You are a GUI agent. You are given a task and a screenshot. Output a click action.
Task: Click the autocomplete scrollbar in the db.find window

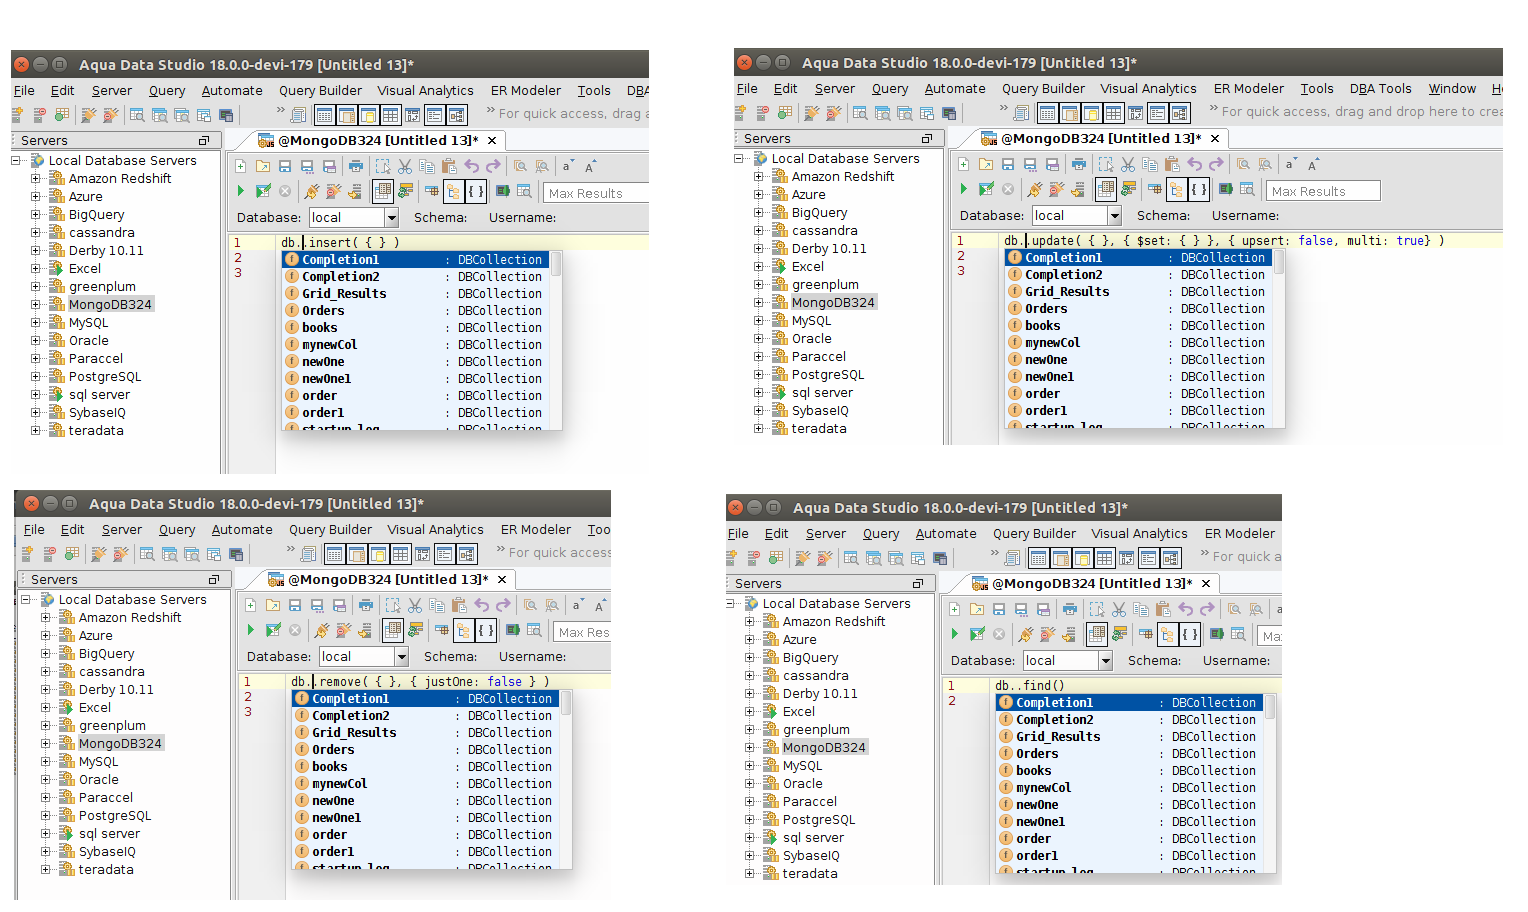click(x=1270, y=707)
